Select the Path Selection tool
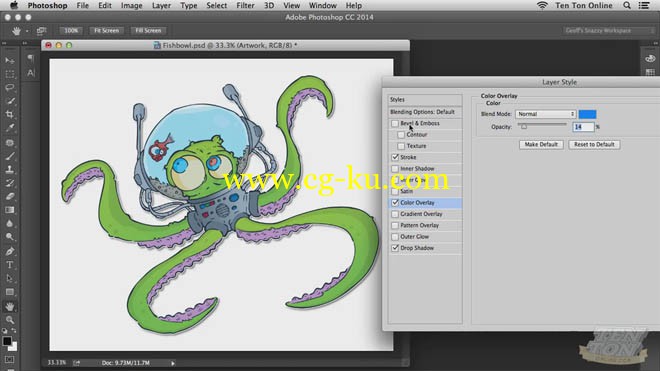The width and height of the screenshot is (660, 371). click(x=10, y=279)
